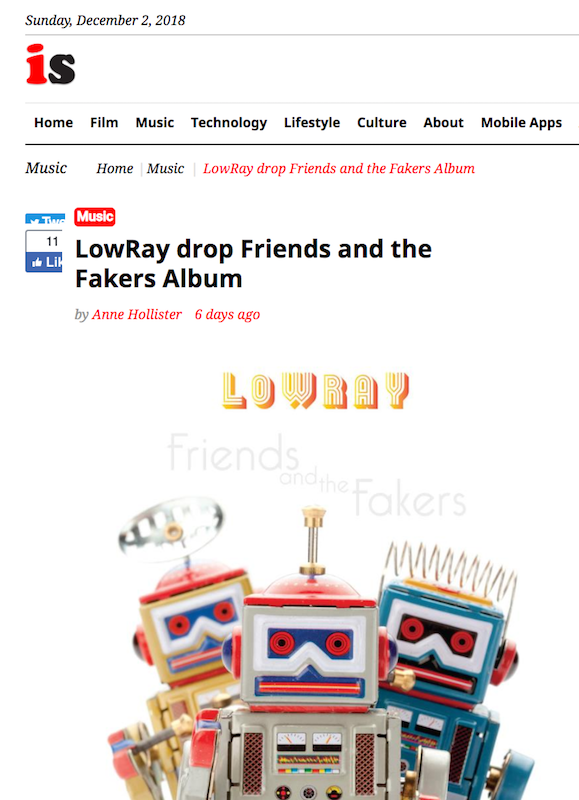Click the Home breadcrumb link
This screenshot has width=579, height=800.
tap(115, 168)
